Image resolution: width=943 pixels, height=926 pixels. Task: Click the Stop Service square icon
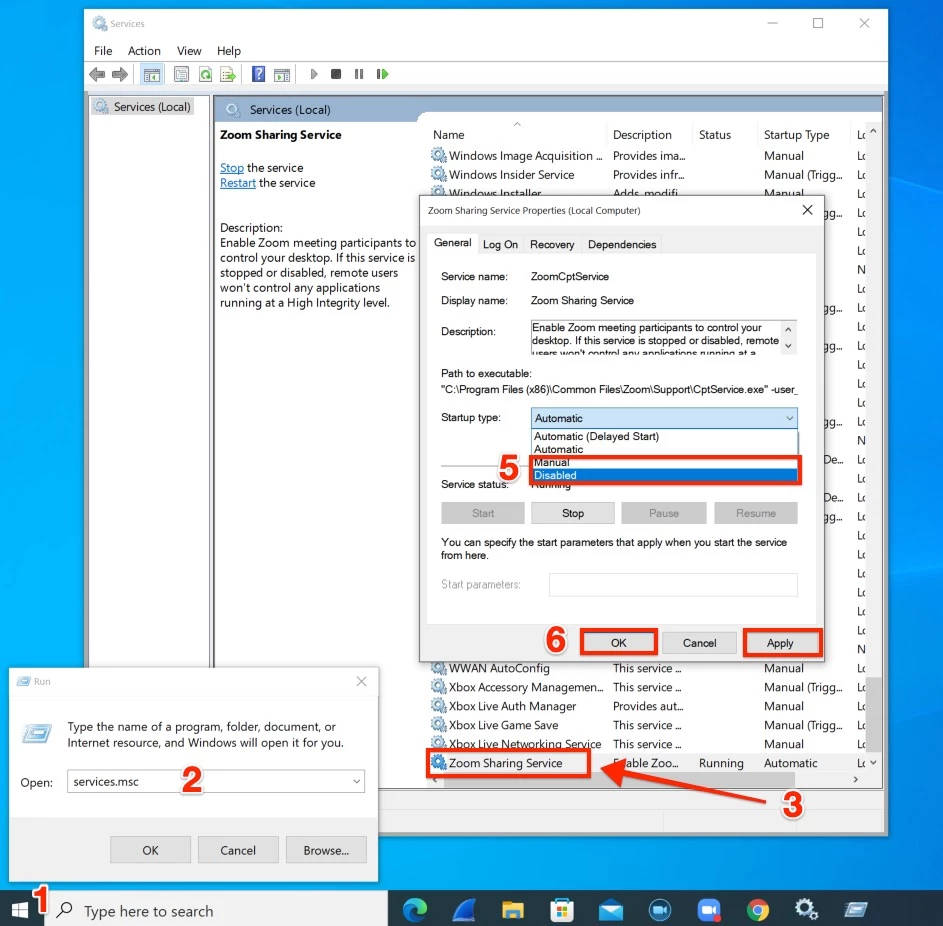coord(336,74)
